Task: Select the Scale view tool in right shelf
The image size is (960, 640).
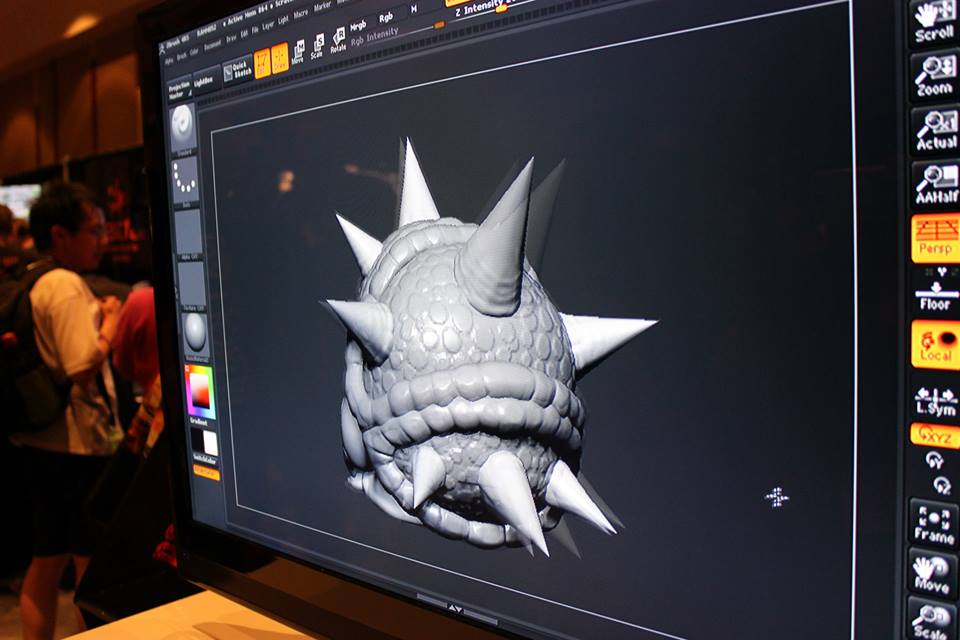Action: 931,620
